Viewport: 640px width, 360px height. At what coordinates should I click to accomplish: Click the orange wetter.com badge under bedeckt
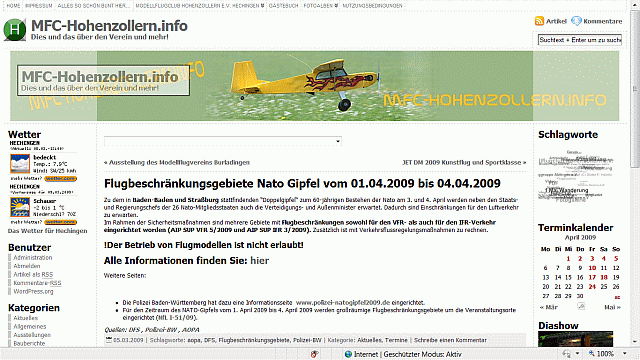[60, 178]
